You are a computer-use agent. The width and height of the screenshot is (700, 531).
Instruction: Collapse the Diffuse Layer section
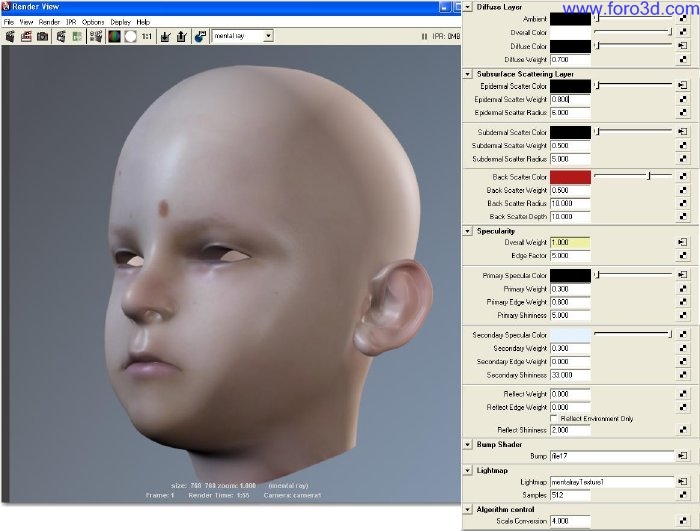467,7
